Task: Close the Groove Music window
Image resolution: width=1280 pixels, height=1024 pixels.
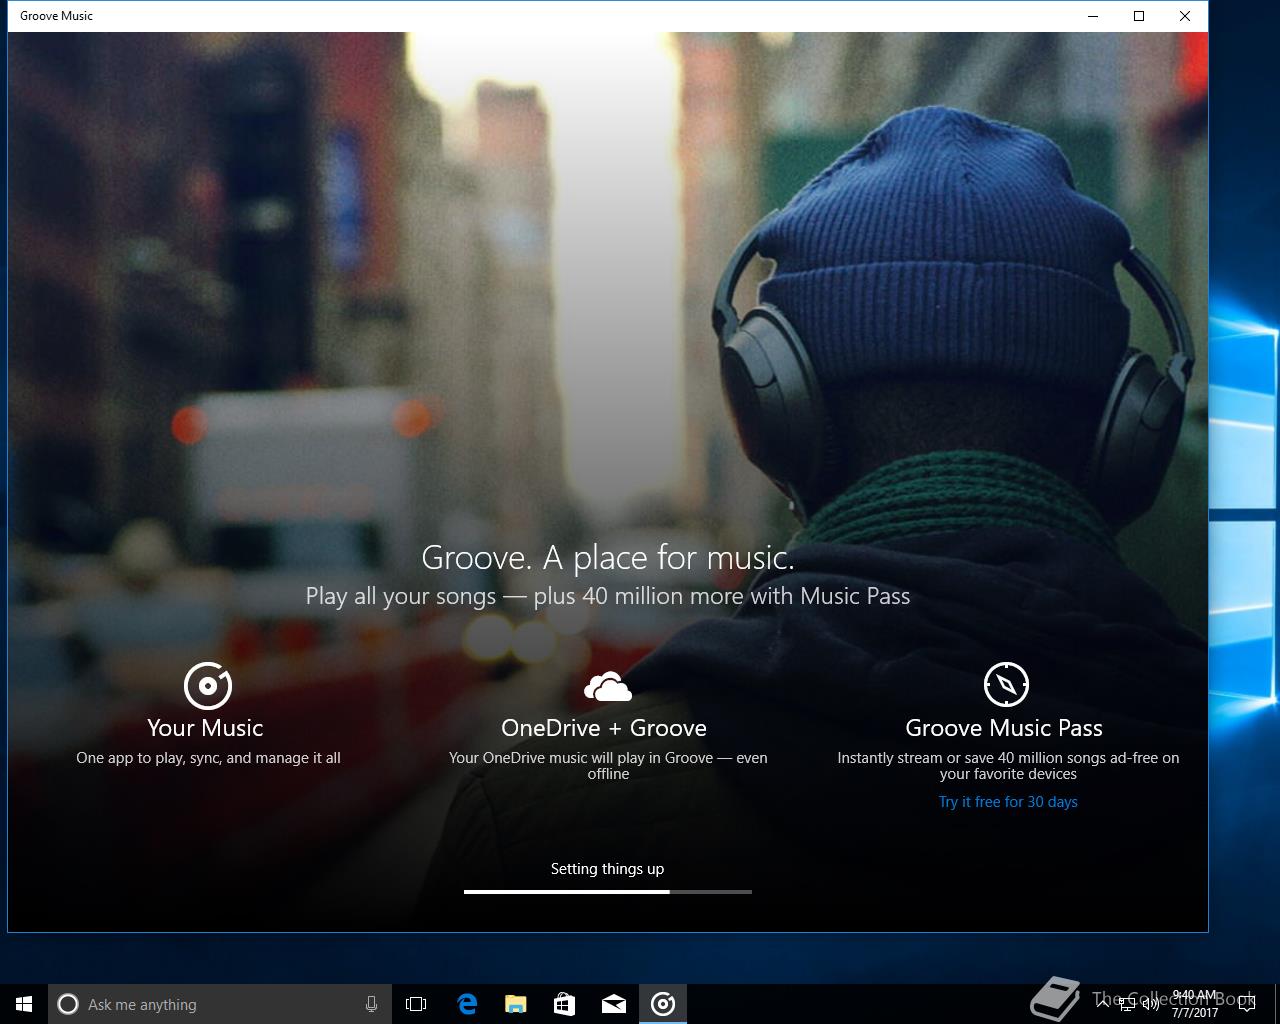Action: click(x=1185, y=16)
